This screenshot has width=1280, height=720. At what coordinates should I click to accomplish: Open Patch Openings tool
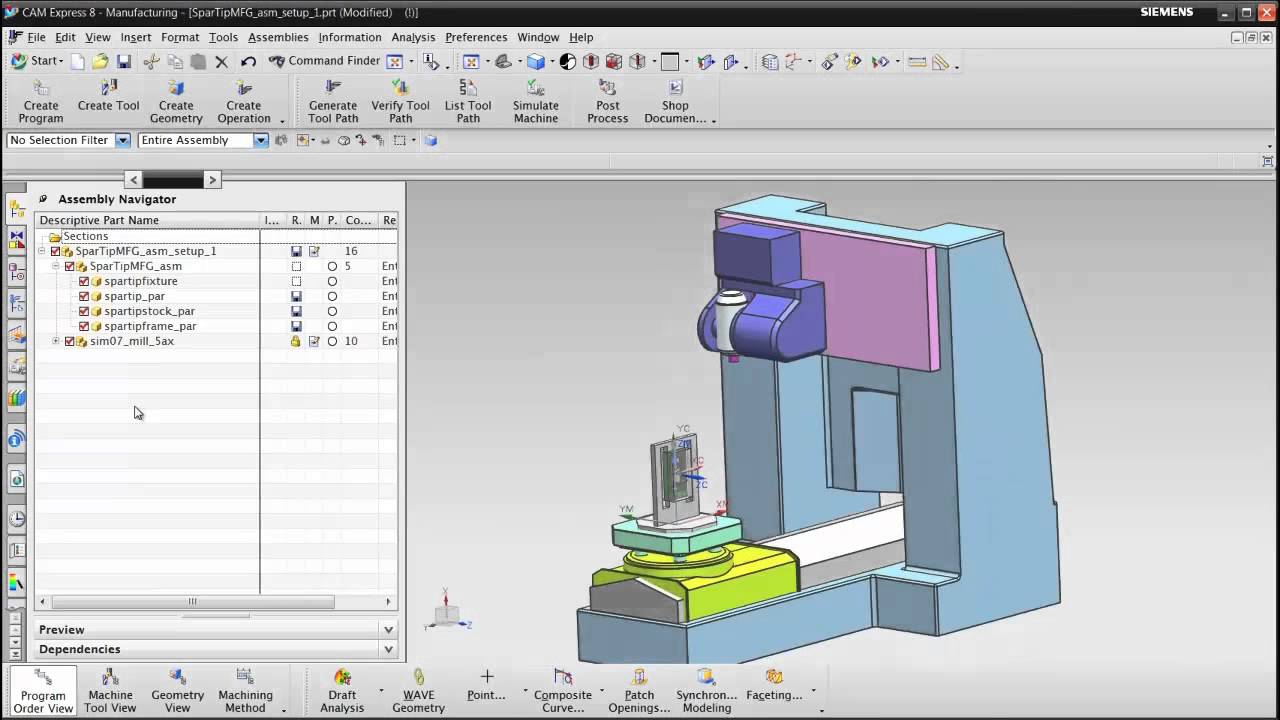click(639, 690)
